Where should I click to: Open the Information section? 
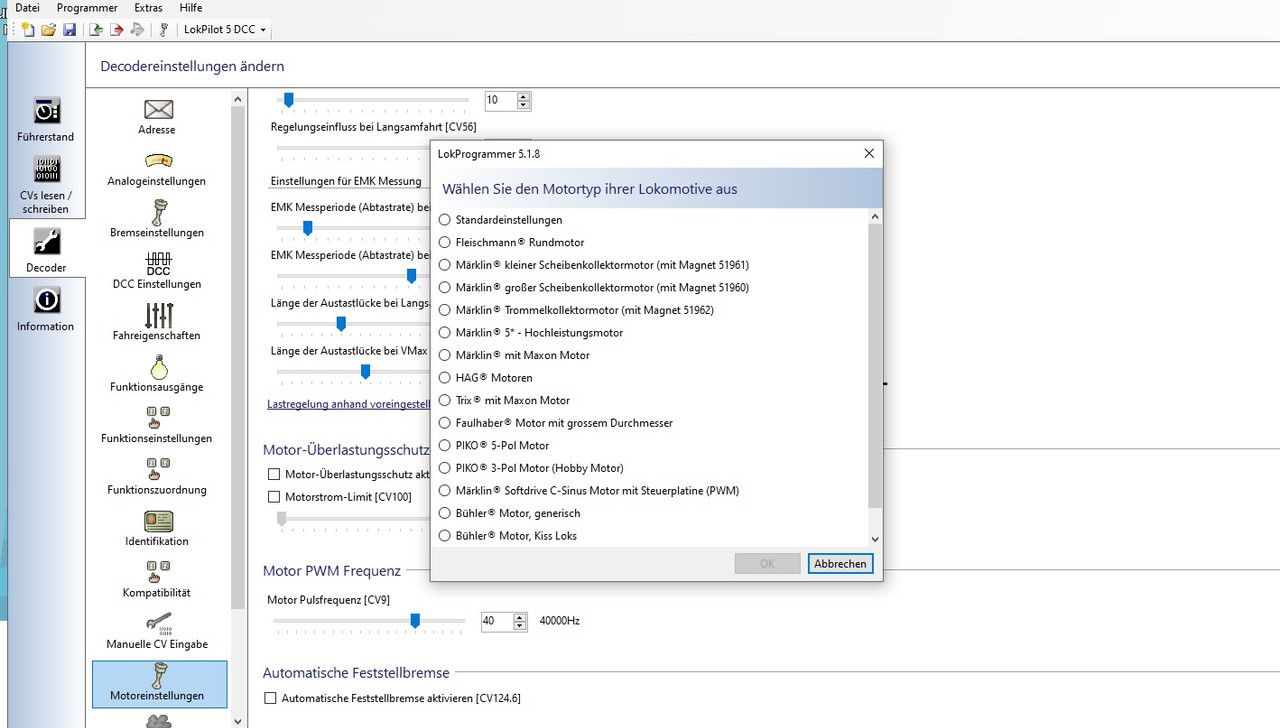(45, 310)
